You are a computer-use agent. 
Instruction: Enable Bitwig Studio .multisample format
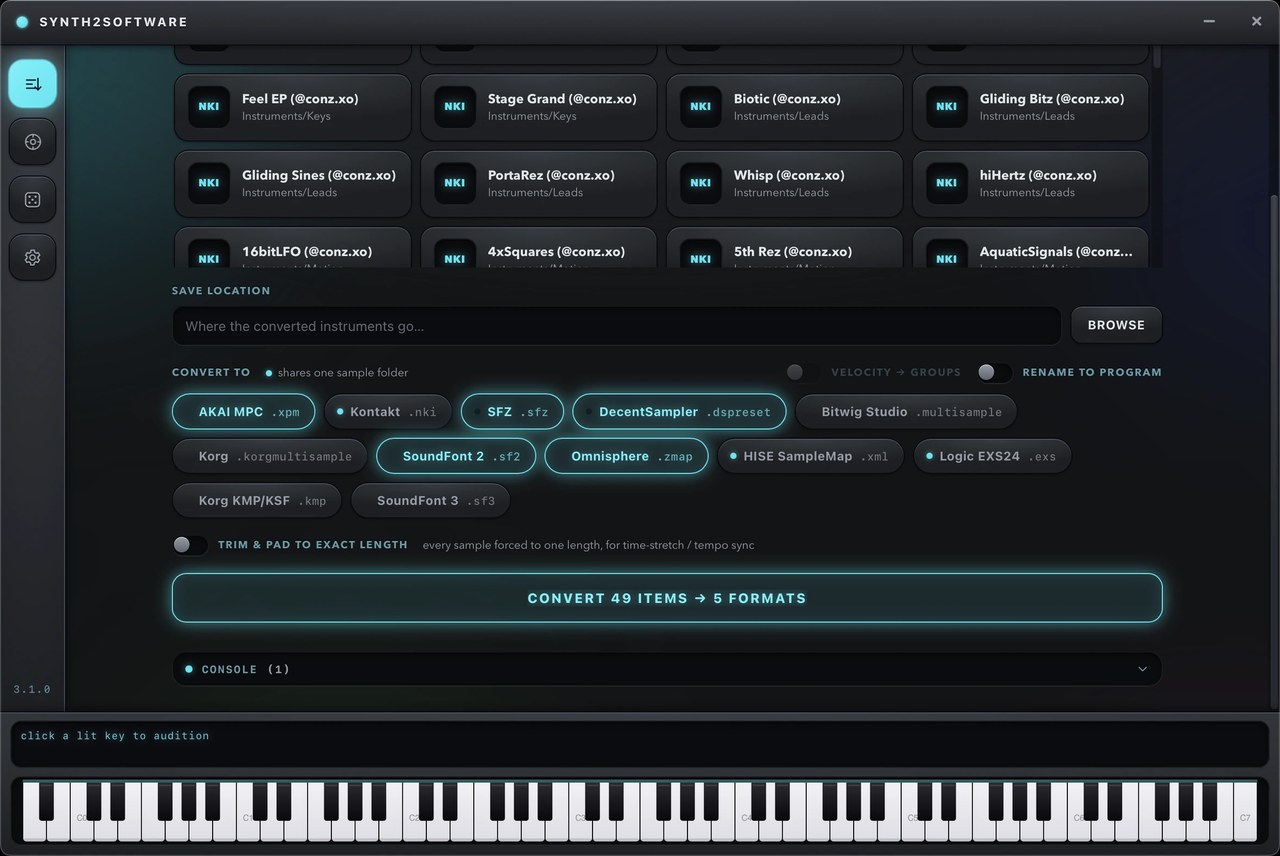coord(906,412)
